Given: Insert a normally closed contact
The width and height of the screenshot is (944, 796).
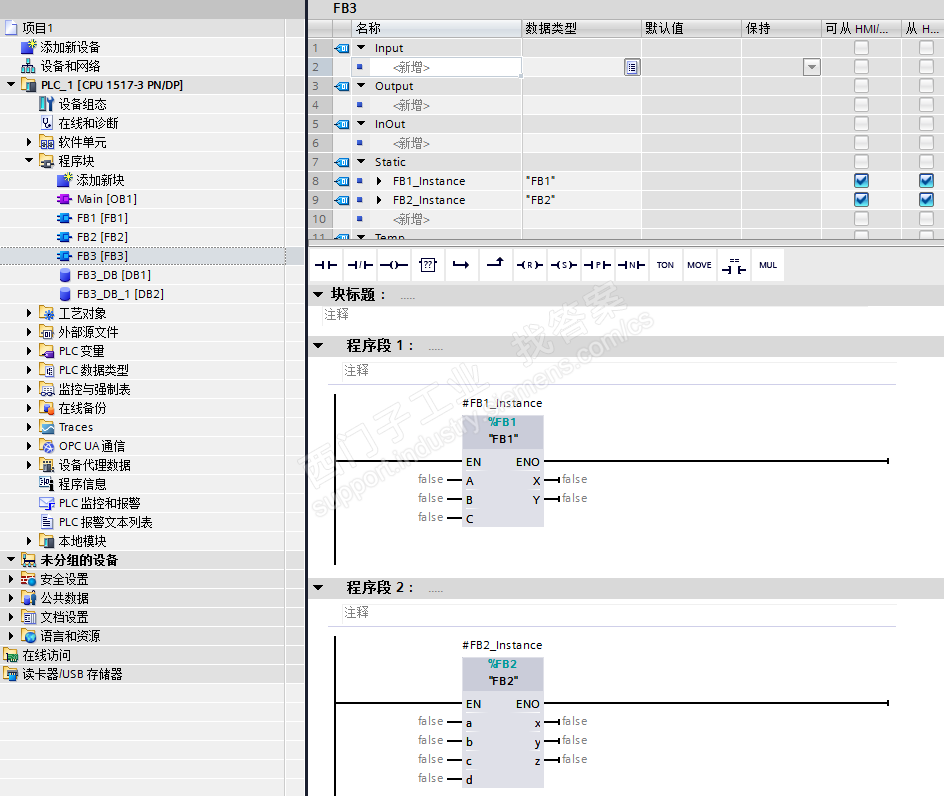Looking at the screenshot, I should click(360, 265).
